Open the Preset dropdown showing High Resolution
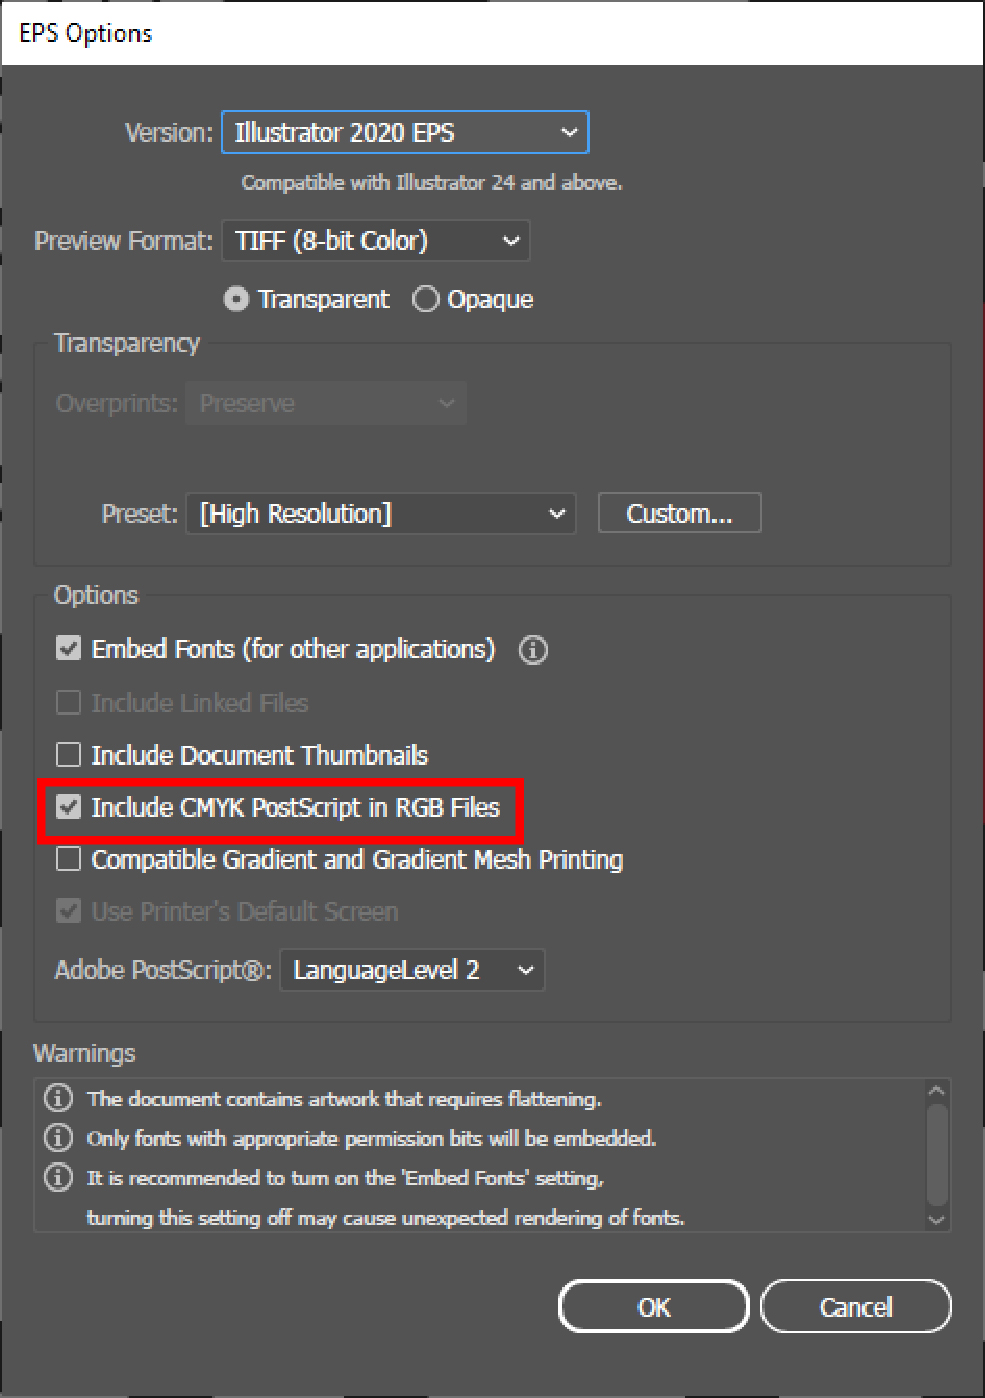This screenshot has width=985, height=1398. click(381, 514)
